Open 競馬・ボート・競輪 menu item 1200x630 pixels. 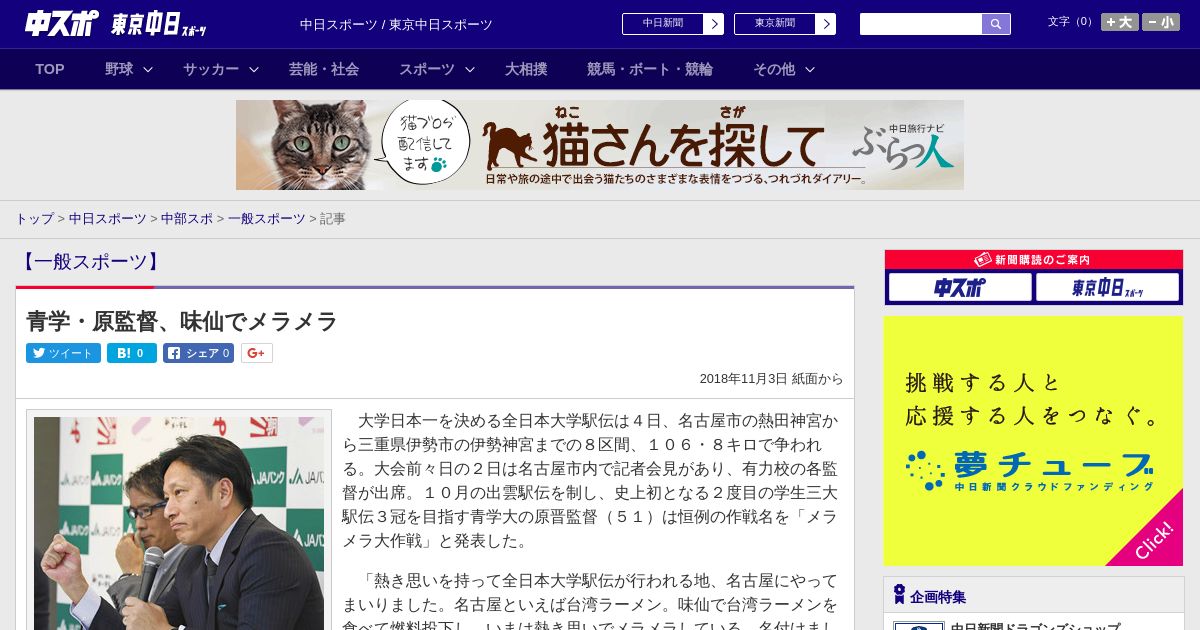tap(650, 69)
